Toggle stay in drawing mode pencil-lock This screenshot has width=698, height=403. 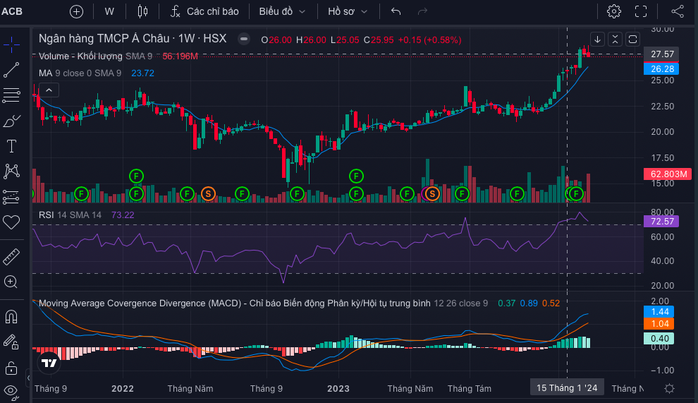11,342
